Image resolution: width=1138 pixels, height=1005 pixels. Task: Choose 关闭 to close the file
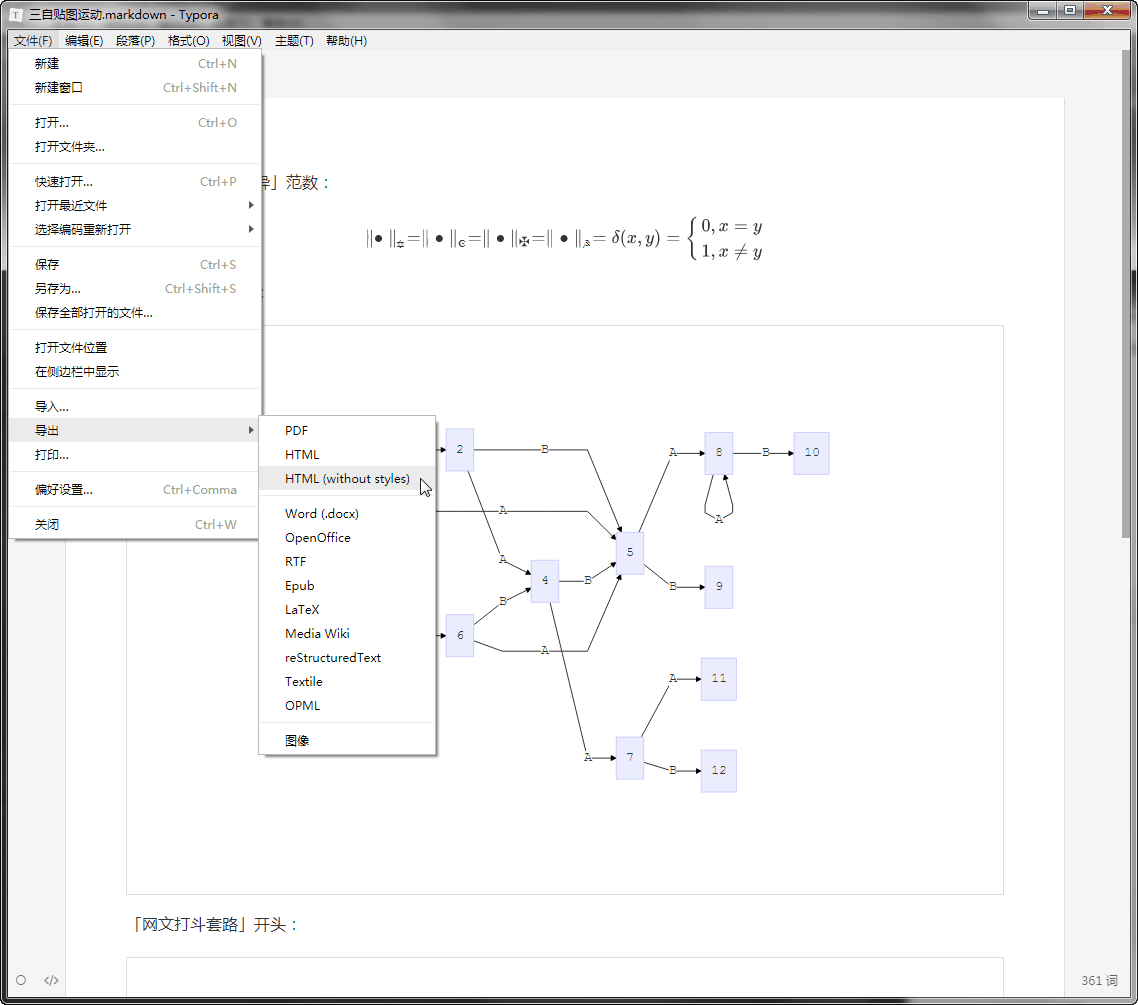click(135, 525)
